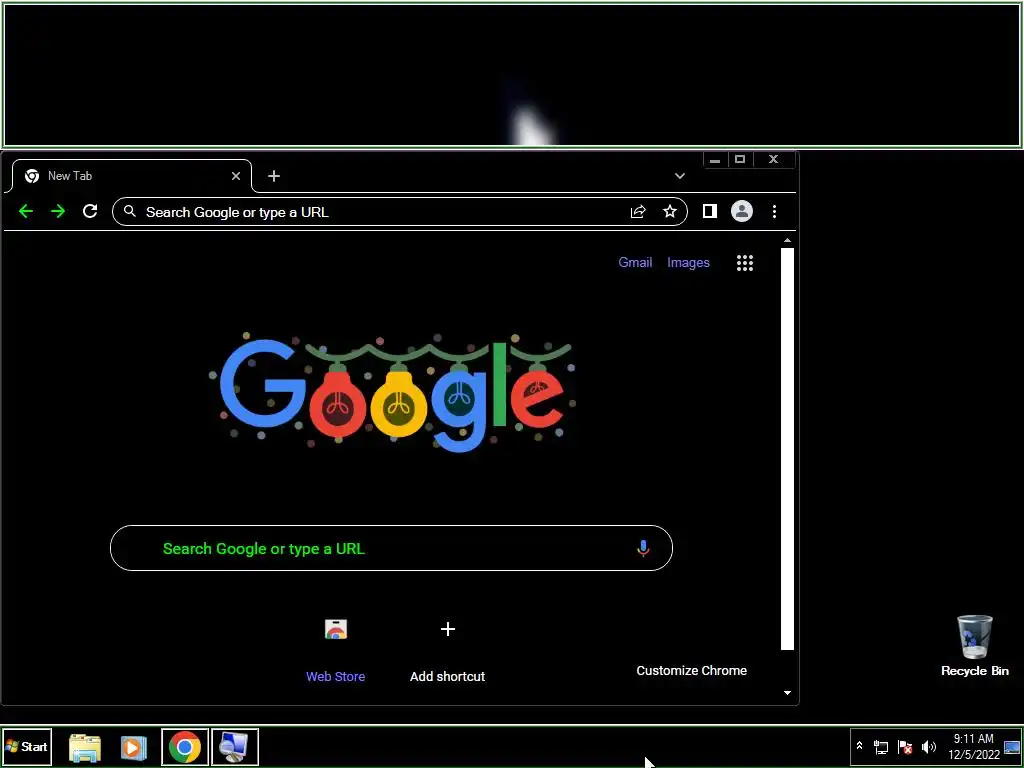This screenshot has height=768, width=1024.
Task: Click the taskbar clock showing 9:11 AM
Action: [x=973, y=747]
